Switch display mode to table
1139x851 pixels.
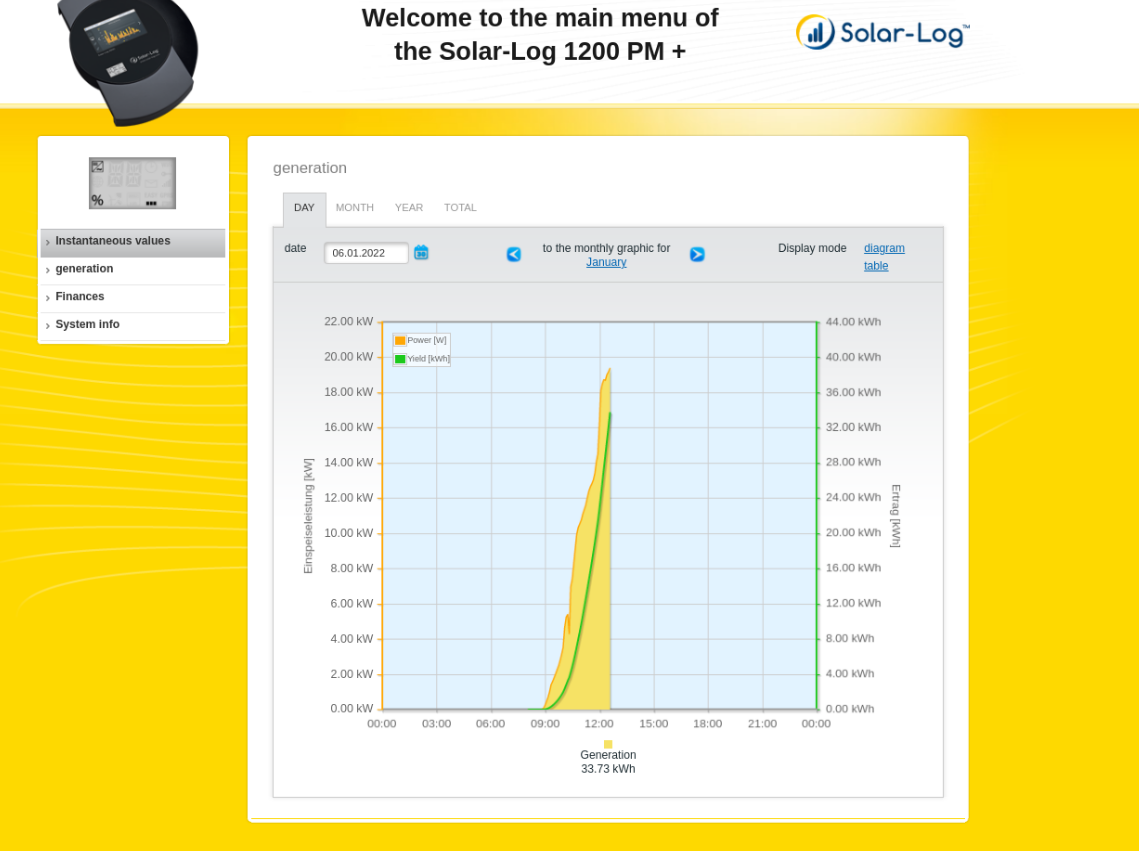click(x=876, y=266)
